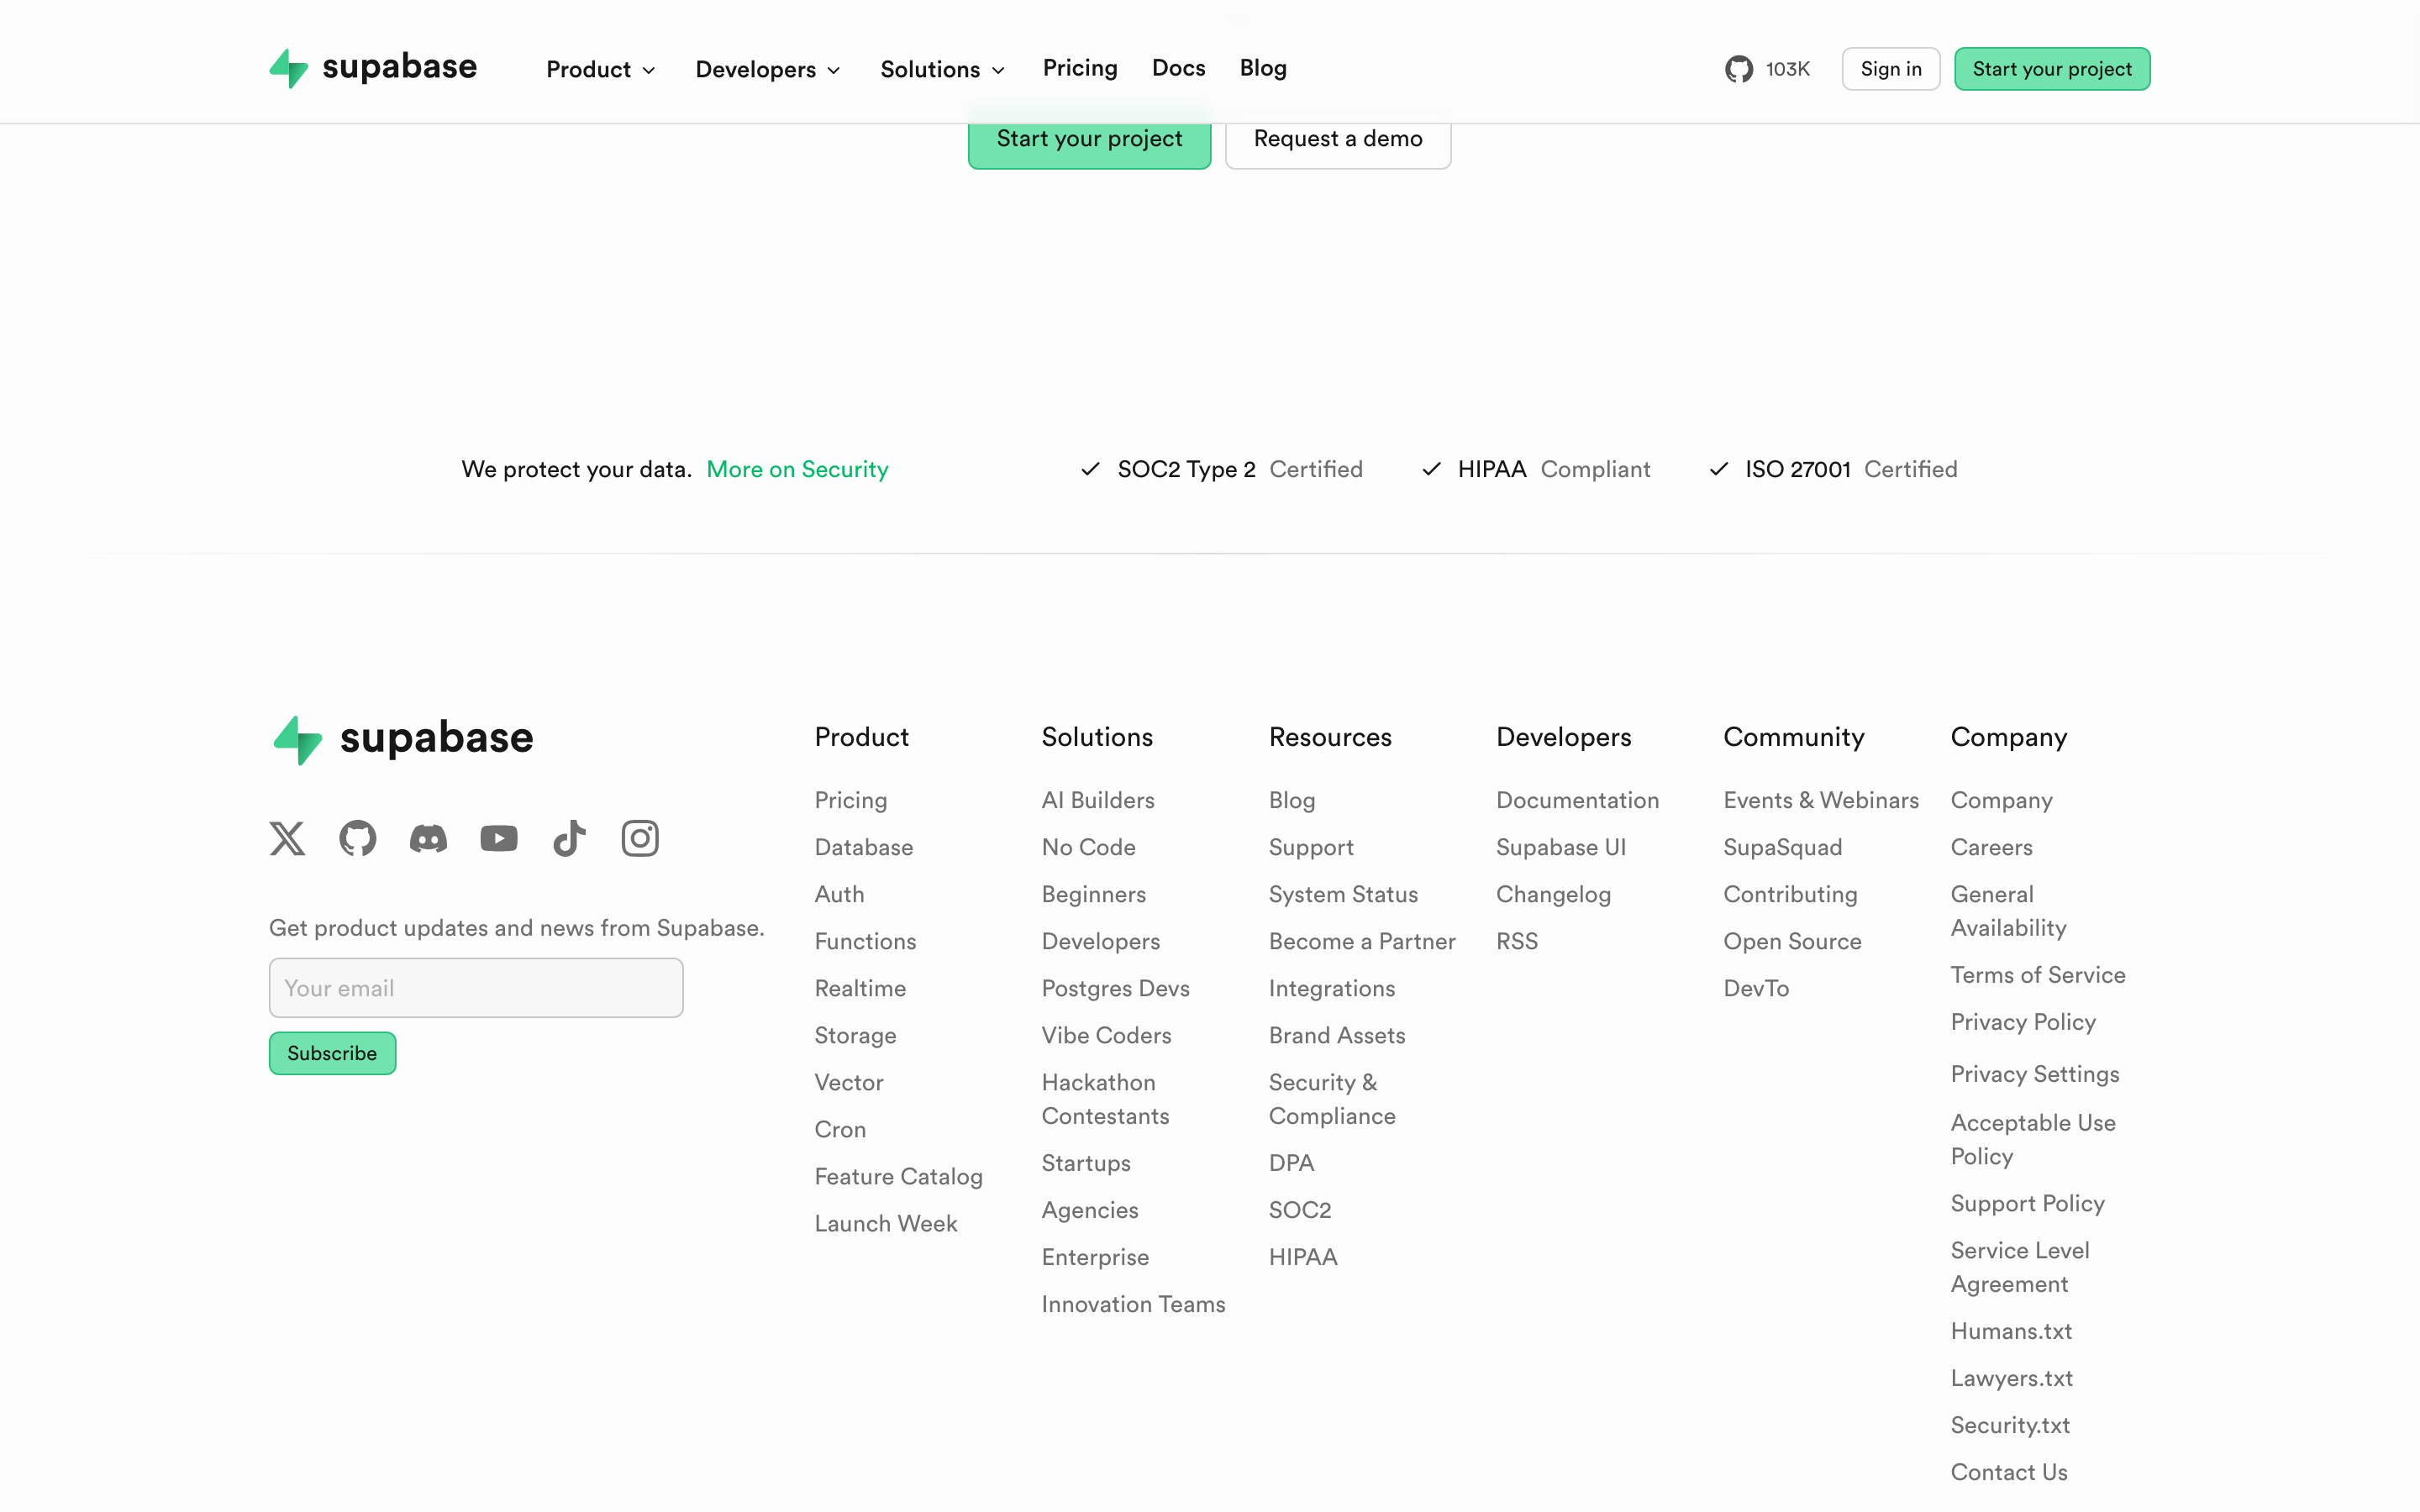Open the SupaSquad link

[x=1782, y=847]
